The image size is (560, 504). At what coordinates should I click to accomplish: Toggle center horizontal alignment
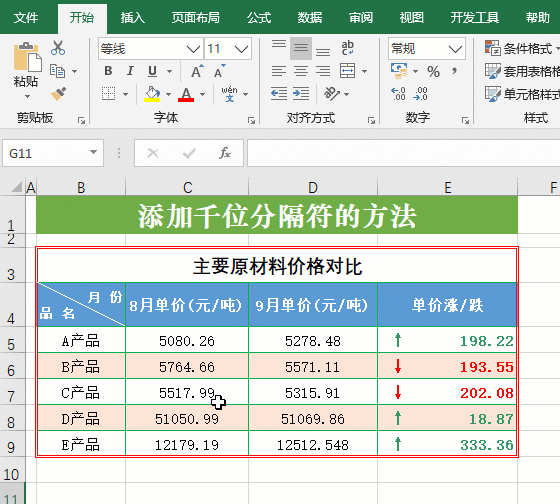tap(301, 71)
